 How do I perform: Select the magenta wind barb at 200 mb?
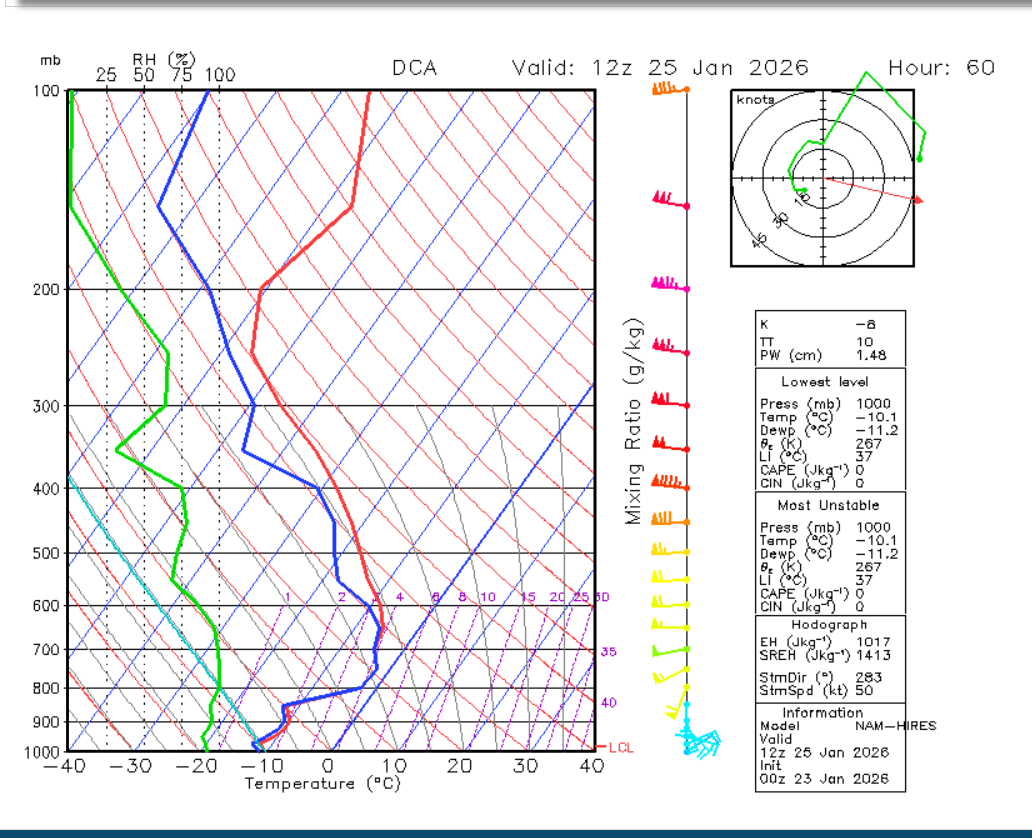[668, 285]
